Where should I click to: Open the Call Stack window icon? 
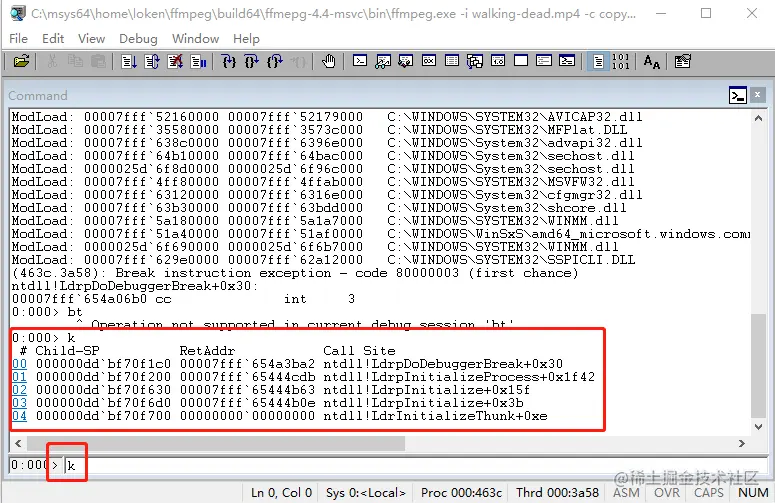[475, 61]
